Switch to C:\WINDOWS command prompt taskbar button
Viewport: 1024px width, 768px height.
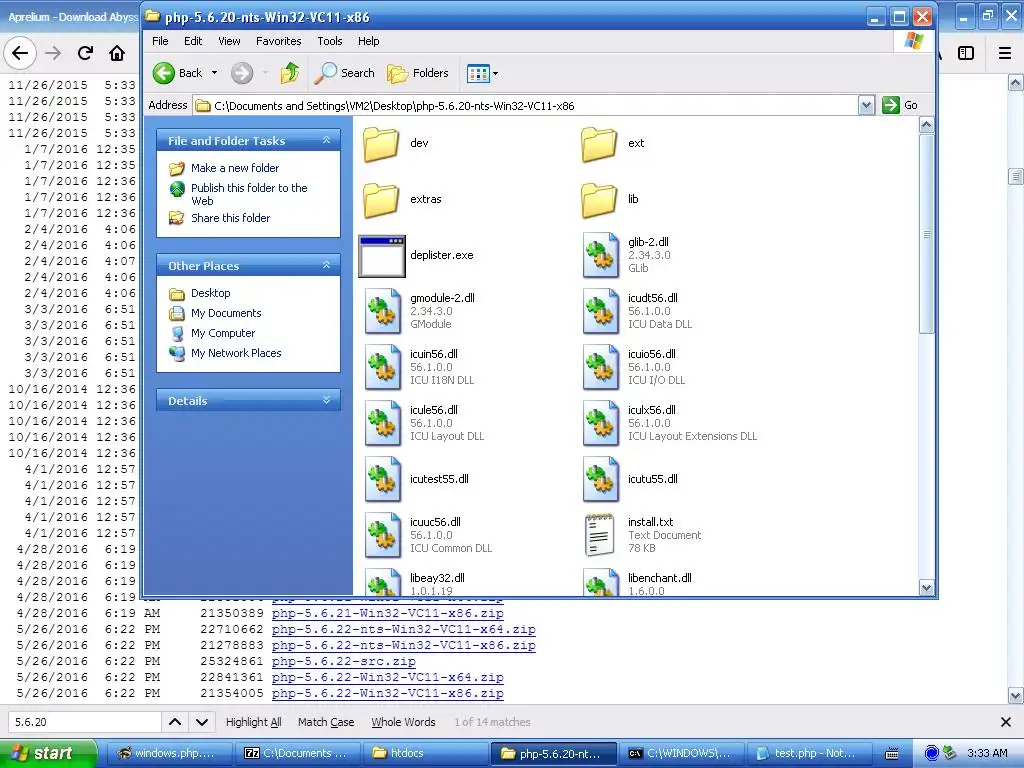click(680, 754)
